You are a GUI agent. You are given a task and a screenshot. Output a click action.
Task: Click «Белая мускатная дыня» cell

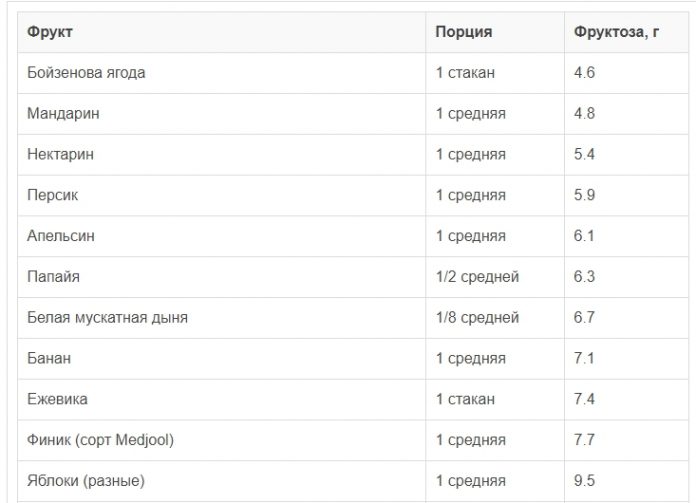108,318
